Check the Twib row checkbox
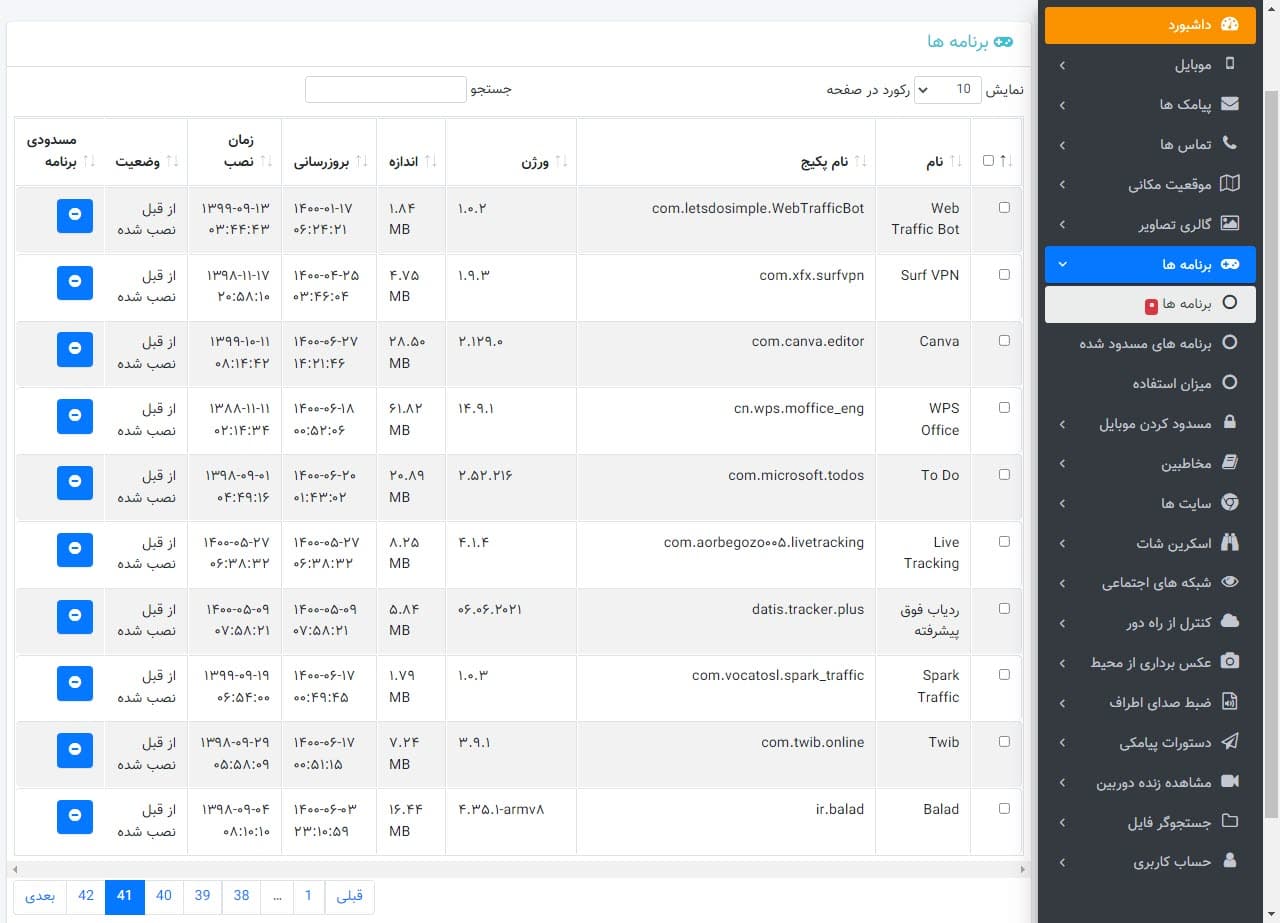 [x=1004, y=742]
